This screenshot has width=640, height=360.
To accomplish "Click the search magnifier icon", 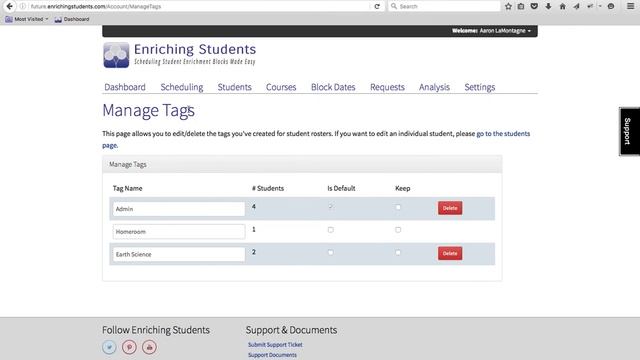I will coord(394,6).
